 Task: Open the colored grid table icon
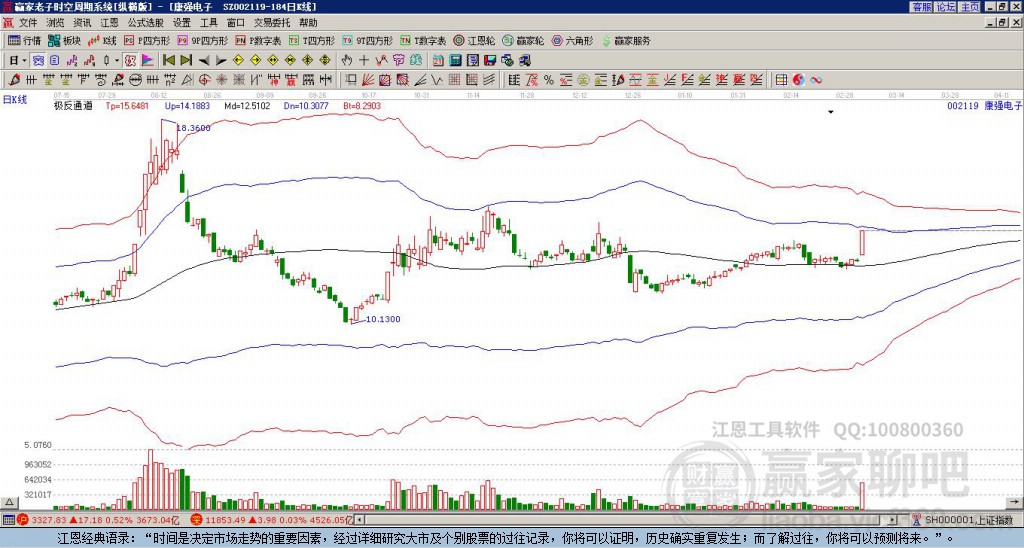pos(781,80)
